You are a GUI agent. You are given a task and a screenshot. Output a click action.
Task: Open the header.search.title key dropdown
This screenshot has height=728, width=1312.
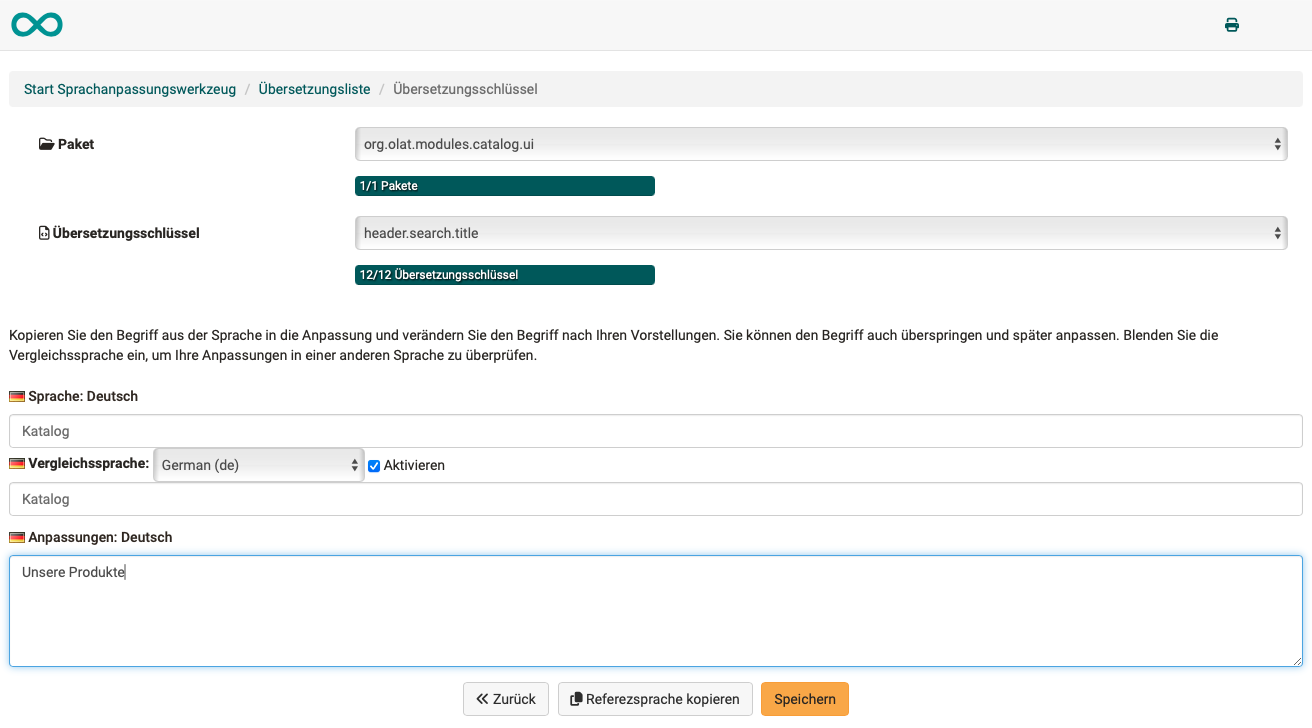point(820,232)
